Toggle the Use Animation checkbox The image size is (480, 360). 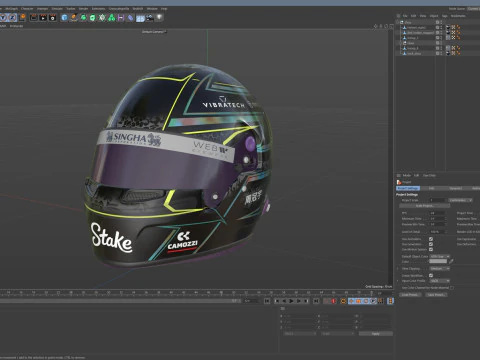(431, 239)
